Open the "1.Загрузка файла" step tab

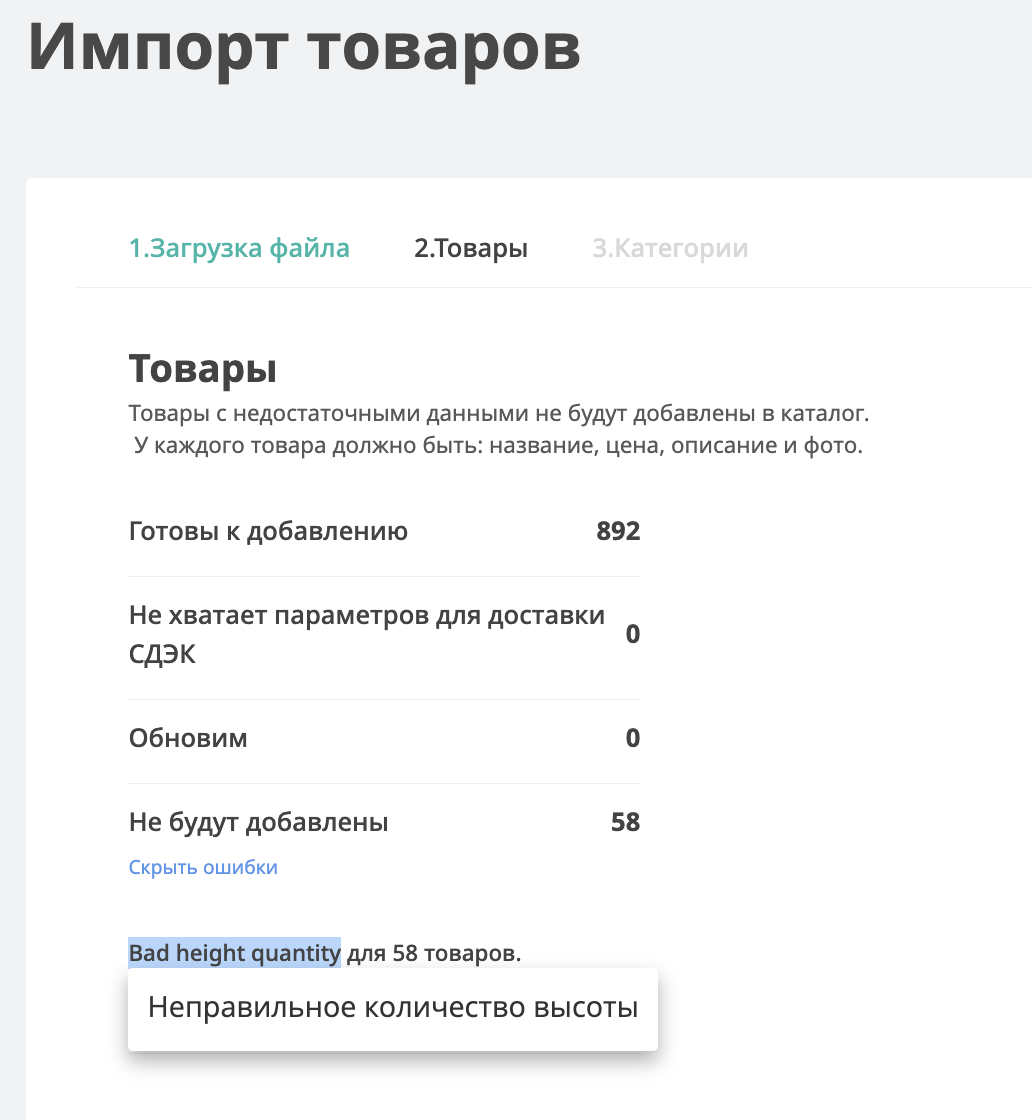(239, 248)
